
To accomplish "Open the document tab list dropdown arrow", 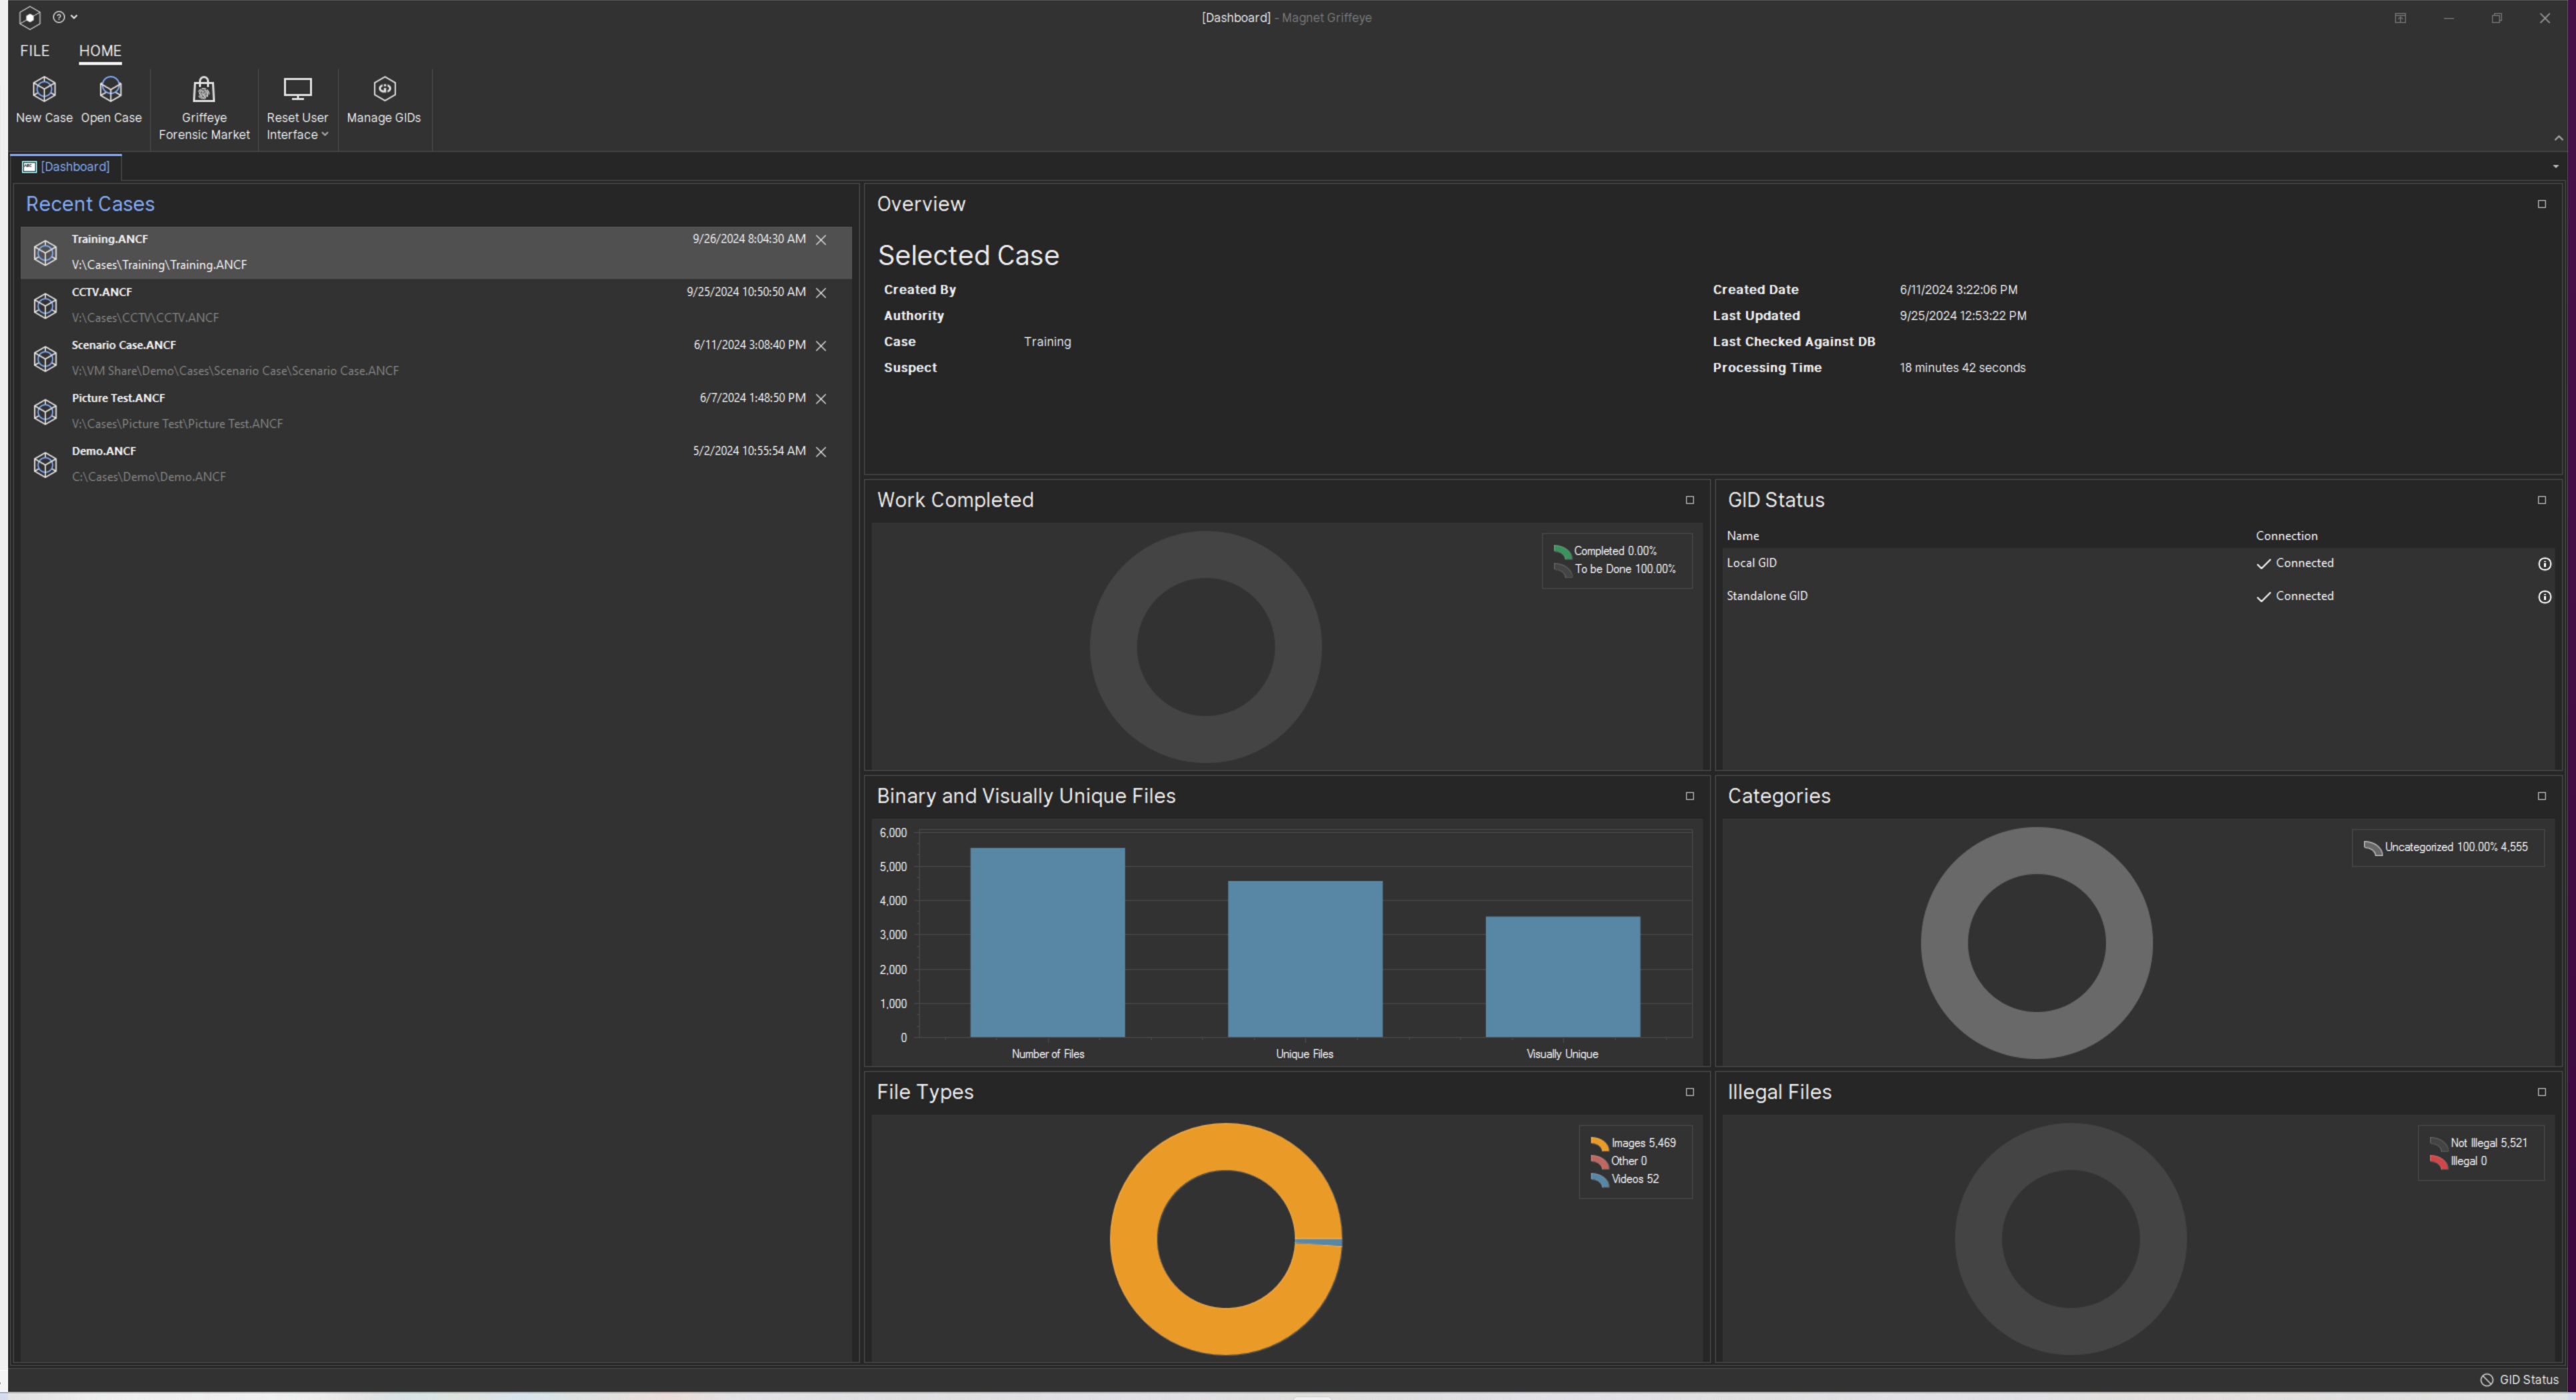I will click(x=2555, y=167).
